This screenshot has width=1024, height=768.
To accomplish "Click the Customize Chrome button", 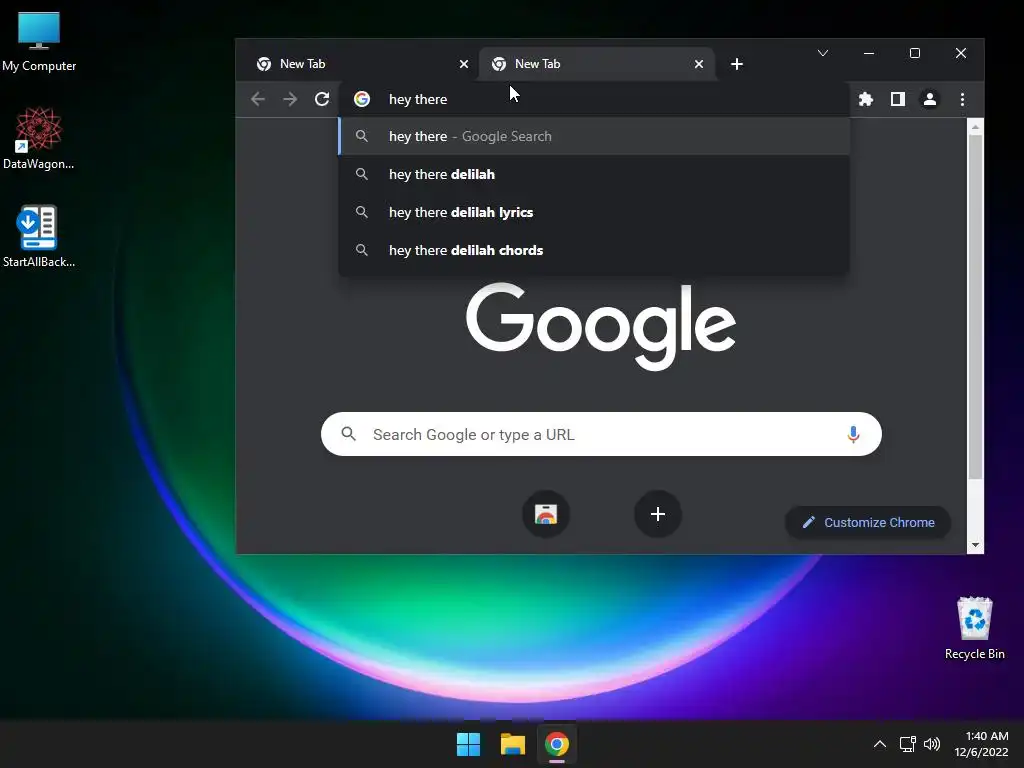I will click(x=868, y=522).
